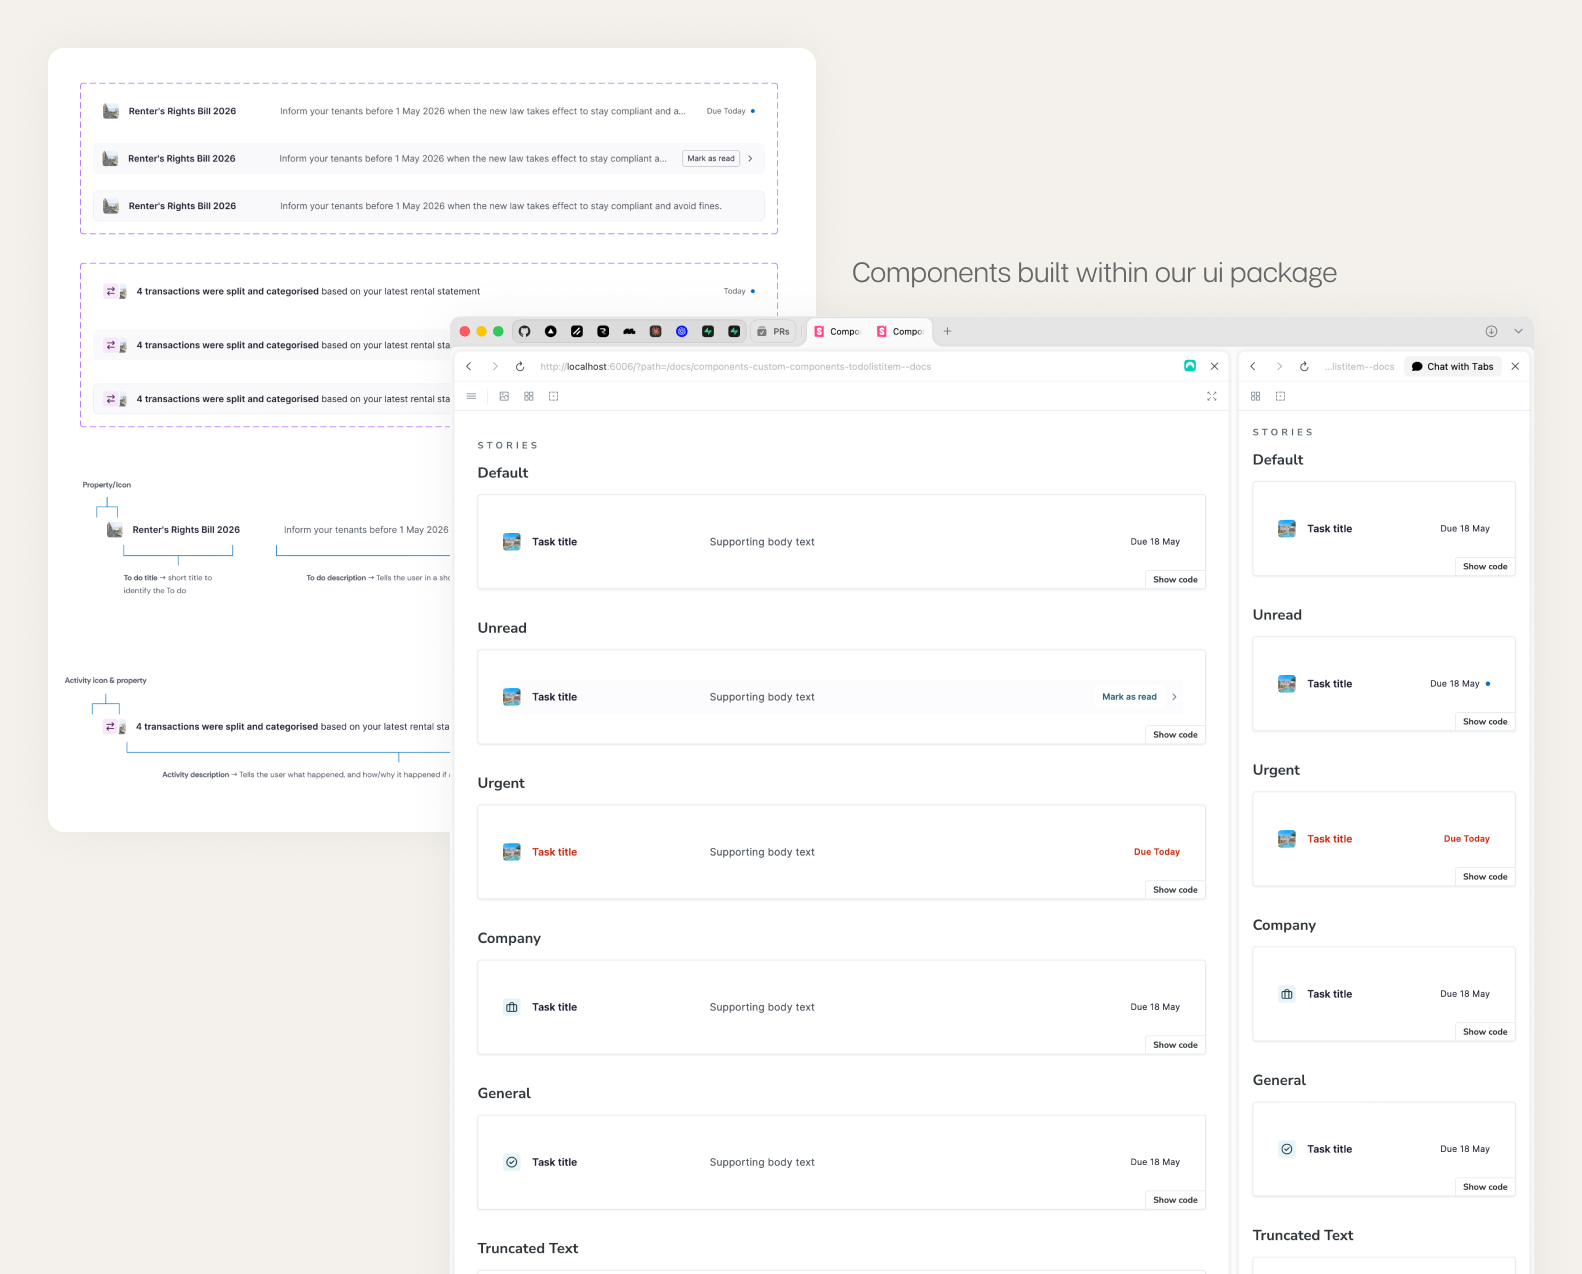This screenshot has width=1582, height=1274.
Task: Switch to the second Compo Storybook tab
Action: [x=899, y=331]
